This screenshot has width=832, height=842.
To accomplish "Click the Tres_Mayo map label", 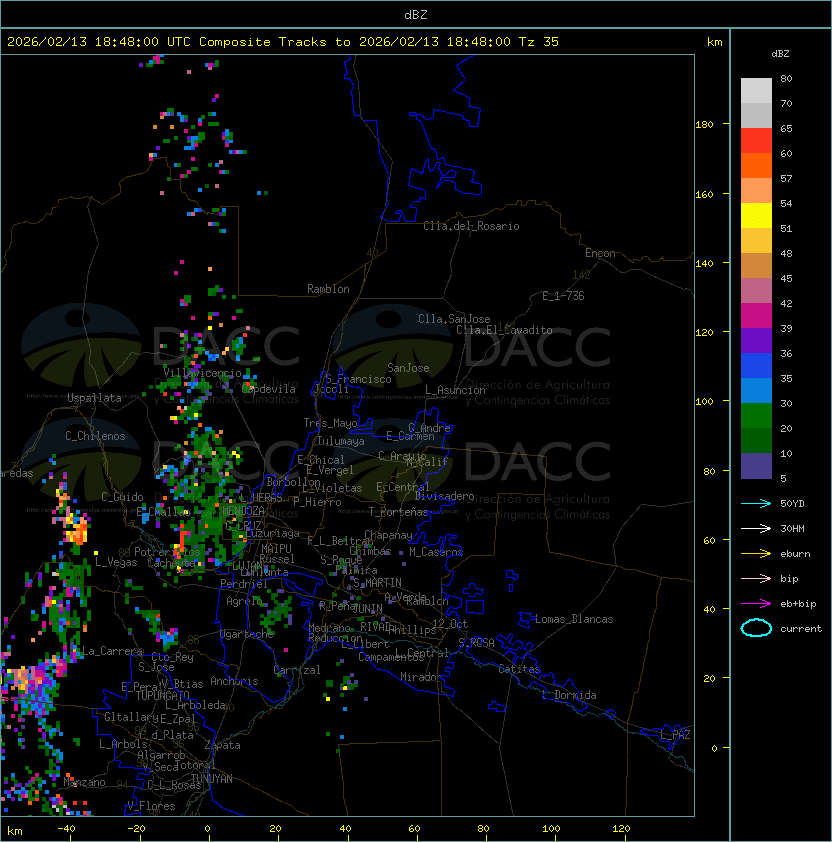I will [330, 423].
